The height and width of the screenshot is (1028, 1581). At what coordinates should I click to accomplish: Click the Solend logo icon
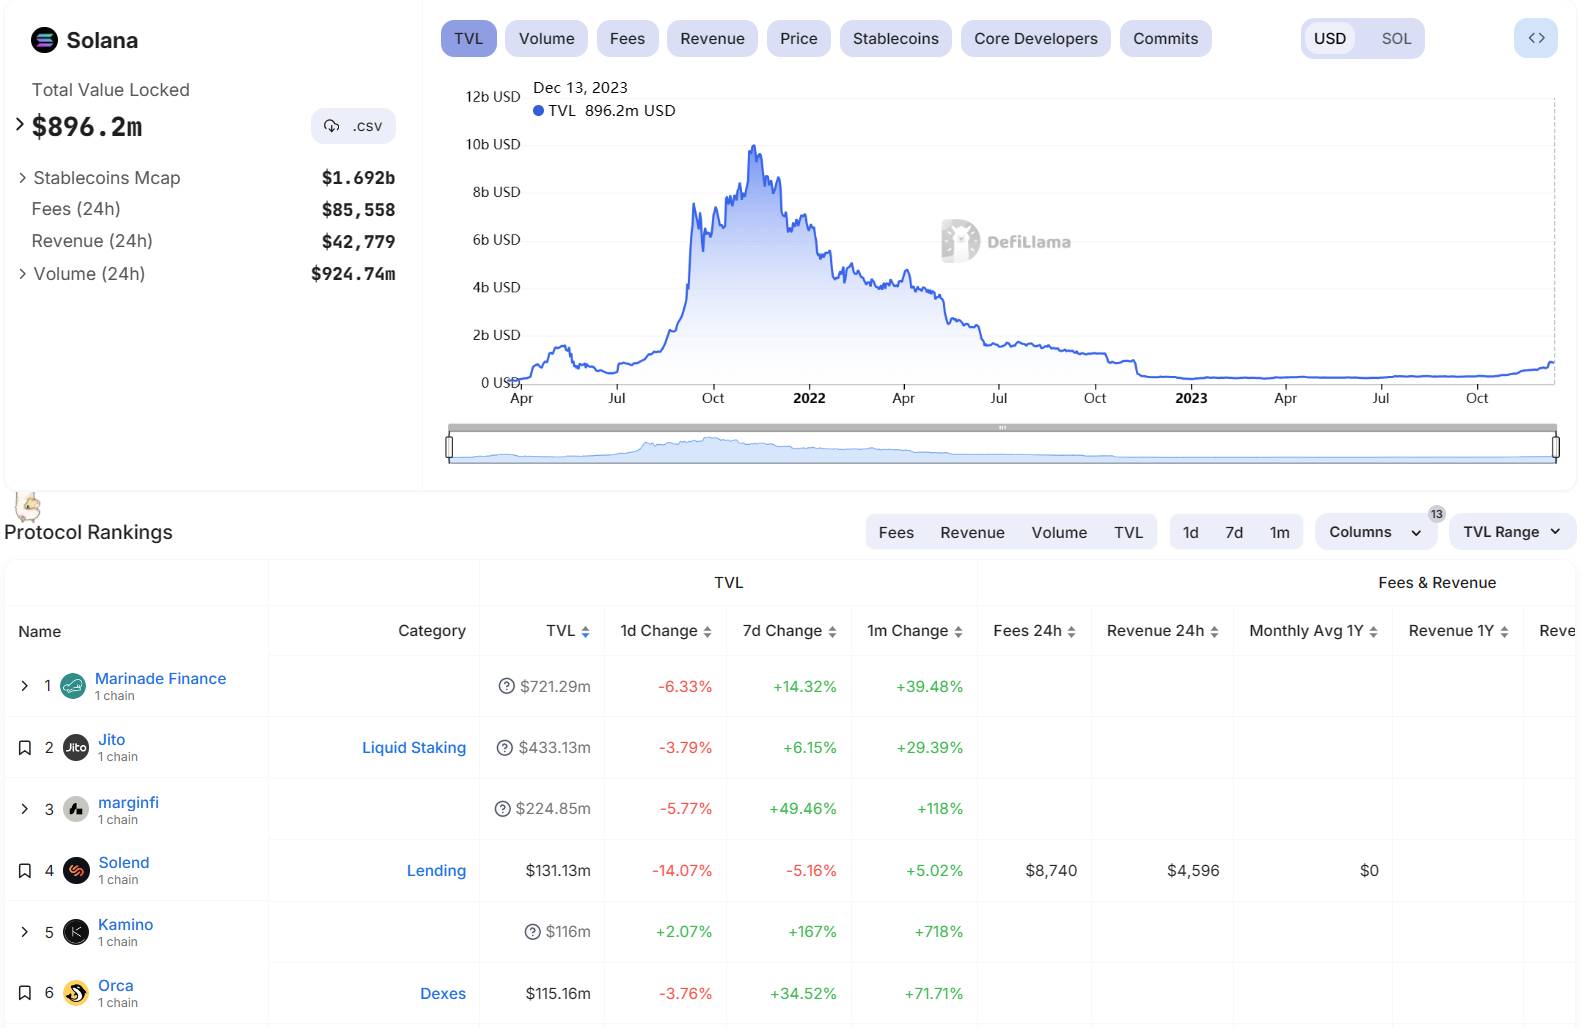(76, 870)
